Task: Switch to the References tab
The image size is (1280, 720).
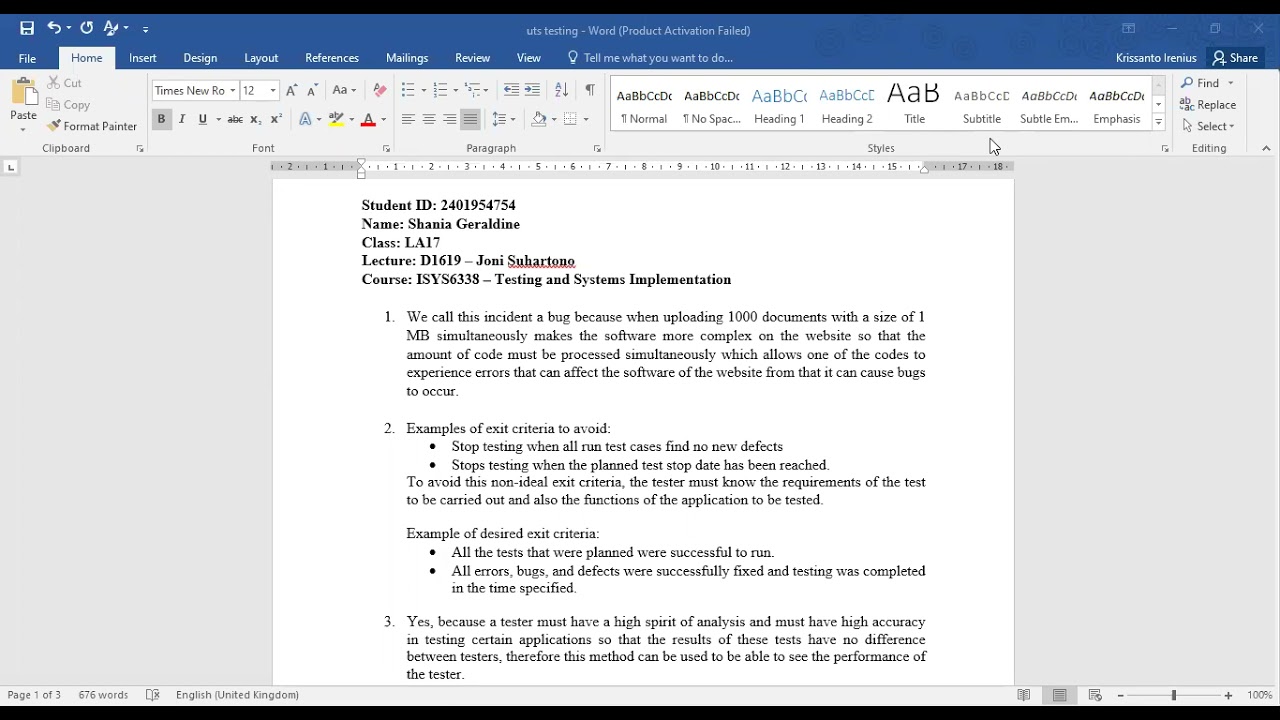Action: tap(332, 58)
